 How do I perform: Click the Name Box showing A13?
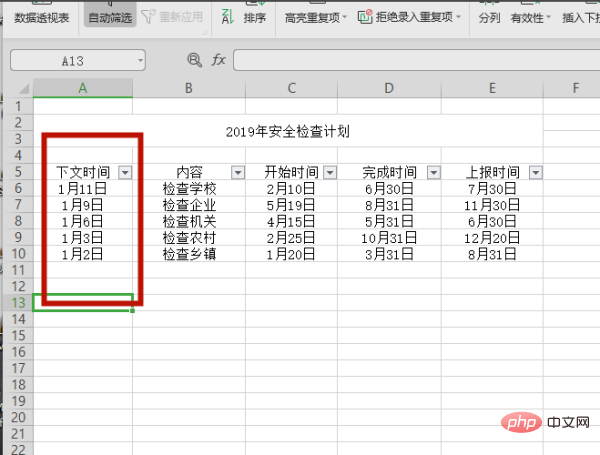tap(73, 60)
